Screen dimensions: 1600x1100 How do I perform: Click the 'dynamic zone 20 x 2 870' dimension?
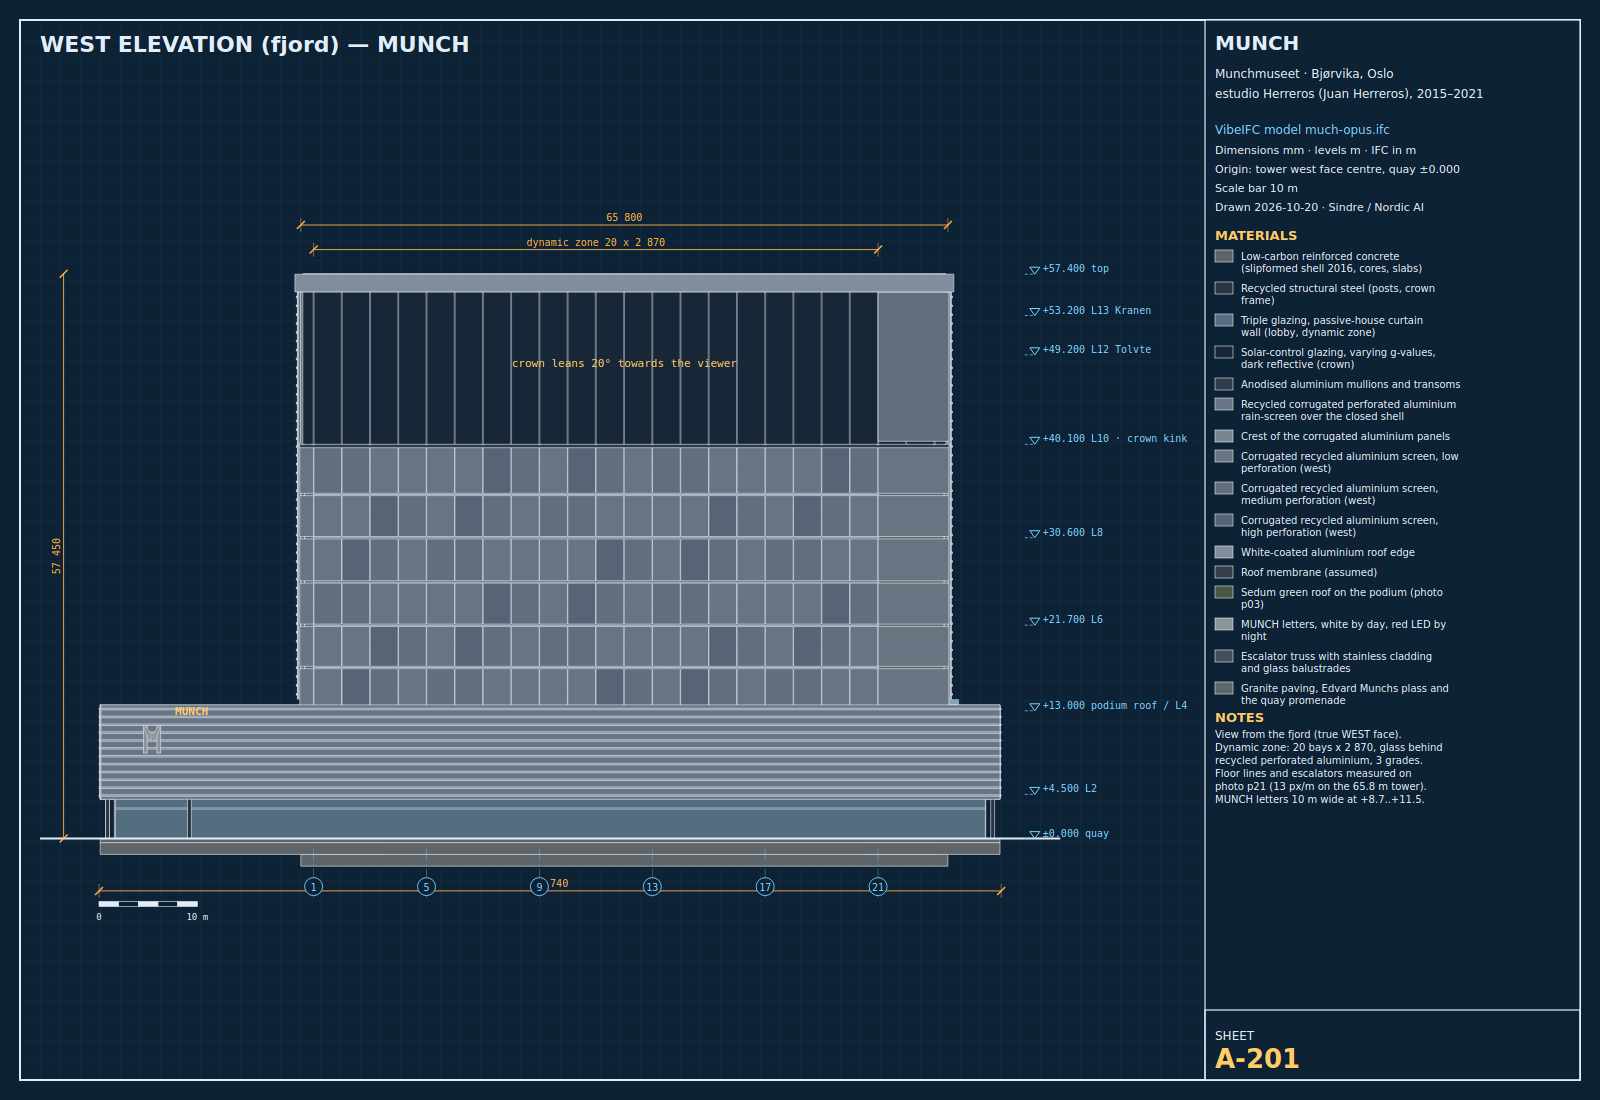596,242
